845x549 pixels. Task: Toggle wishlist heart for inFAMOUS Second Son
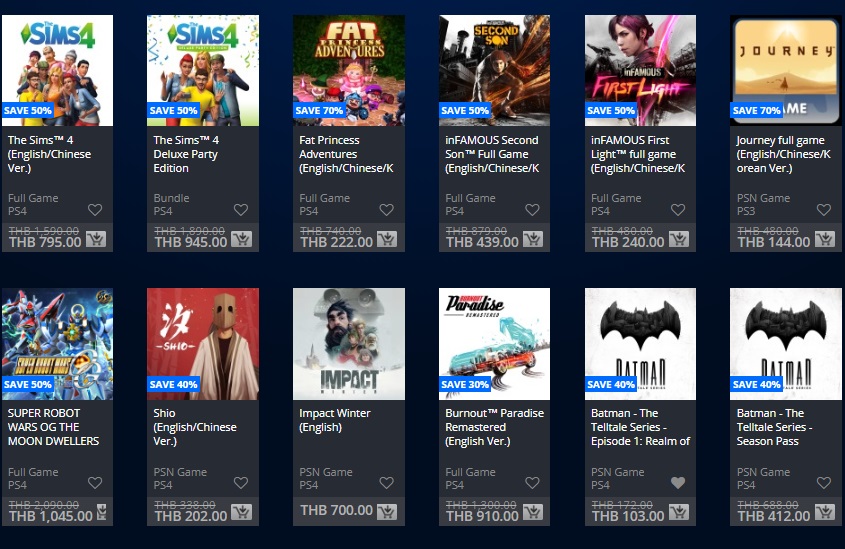coord(532,210)
